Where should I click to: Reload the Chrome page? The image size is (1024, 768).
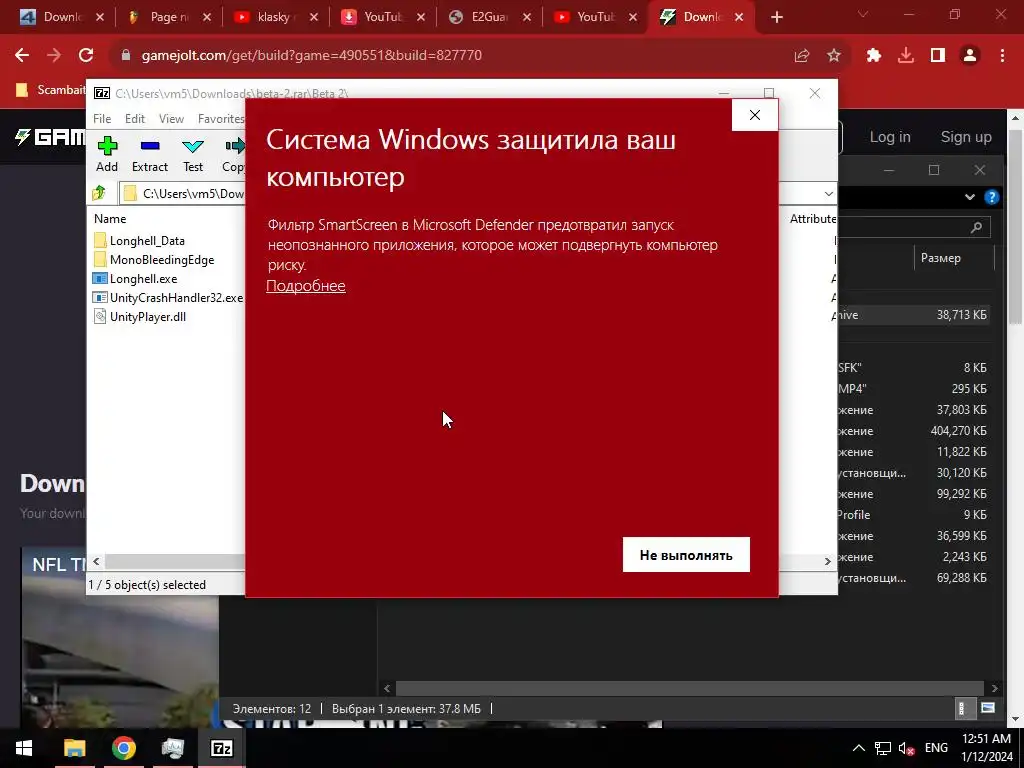pos(86,56)
